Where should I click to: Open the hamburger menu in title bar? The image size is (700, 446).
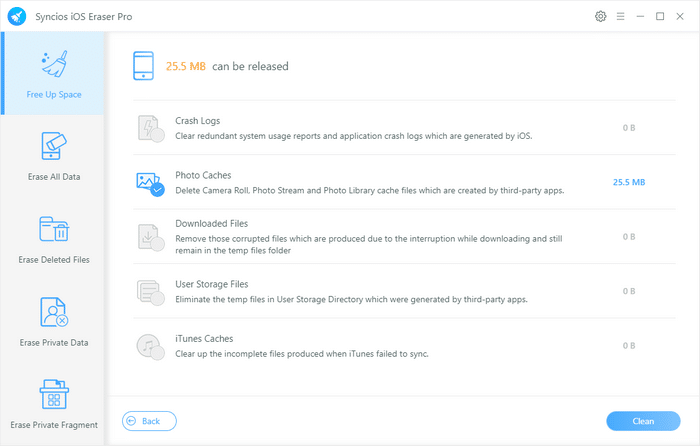620,16
